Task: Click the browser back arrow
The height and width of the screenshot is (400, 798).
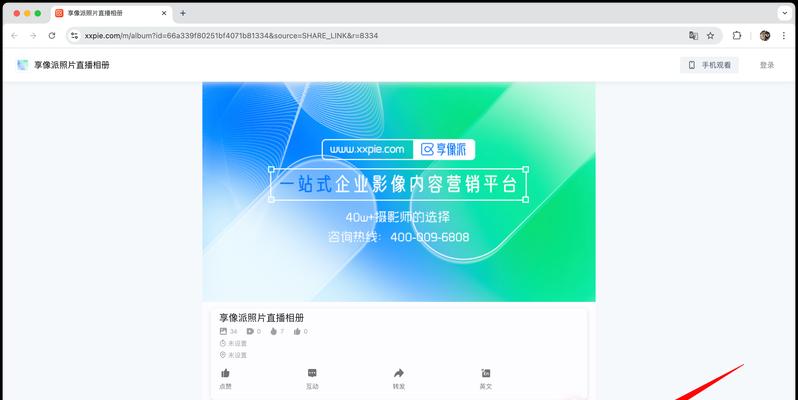Action: pos(14,36)
